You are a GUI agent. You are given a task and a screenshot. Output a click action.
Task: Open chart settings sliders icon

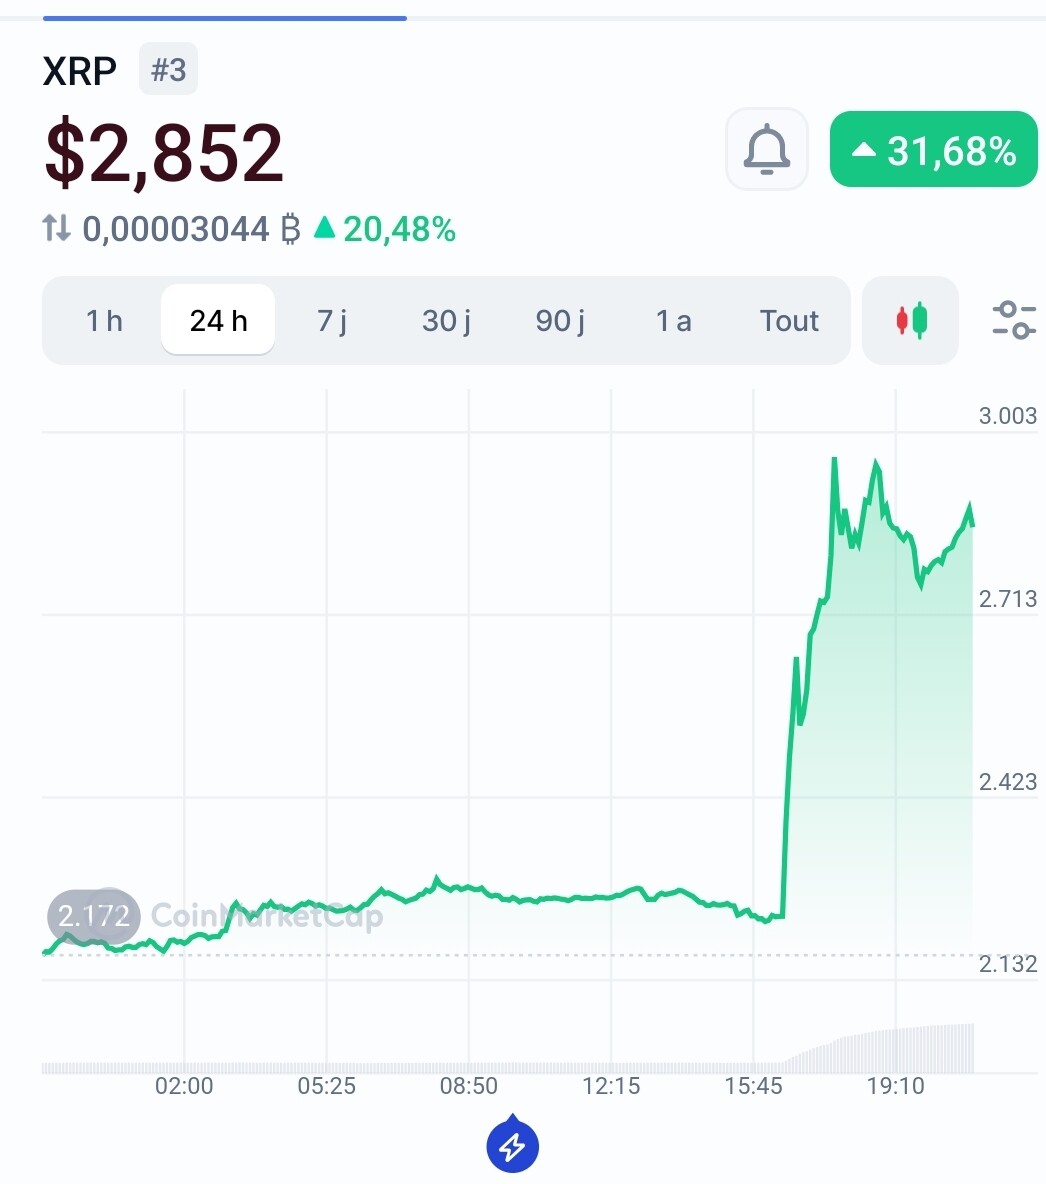point(1014,320)
